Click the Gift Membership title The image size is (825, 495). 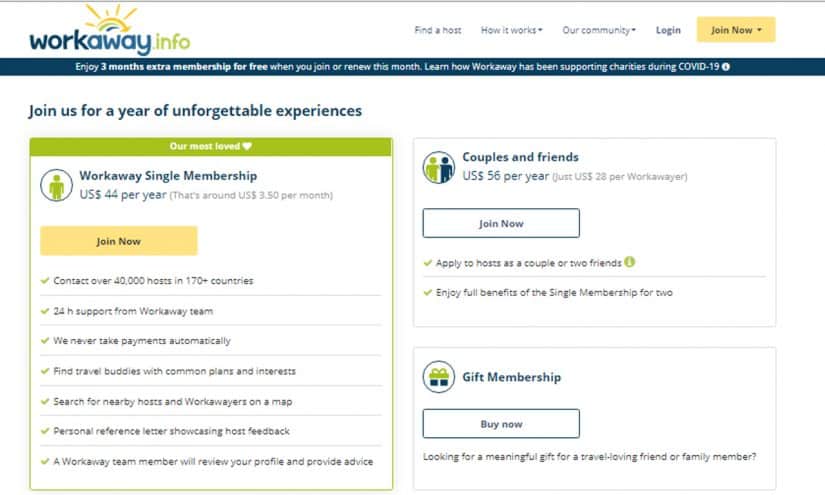pyautogui.click(x=511, y=377)
